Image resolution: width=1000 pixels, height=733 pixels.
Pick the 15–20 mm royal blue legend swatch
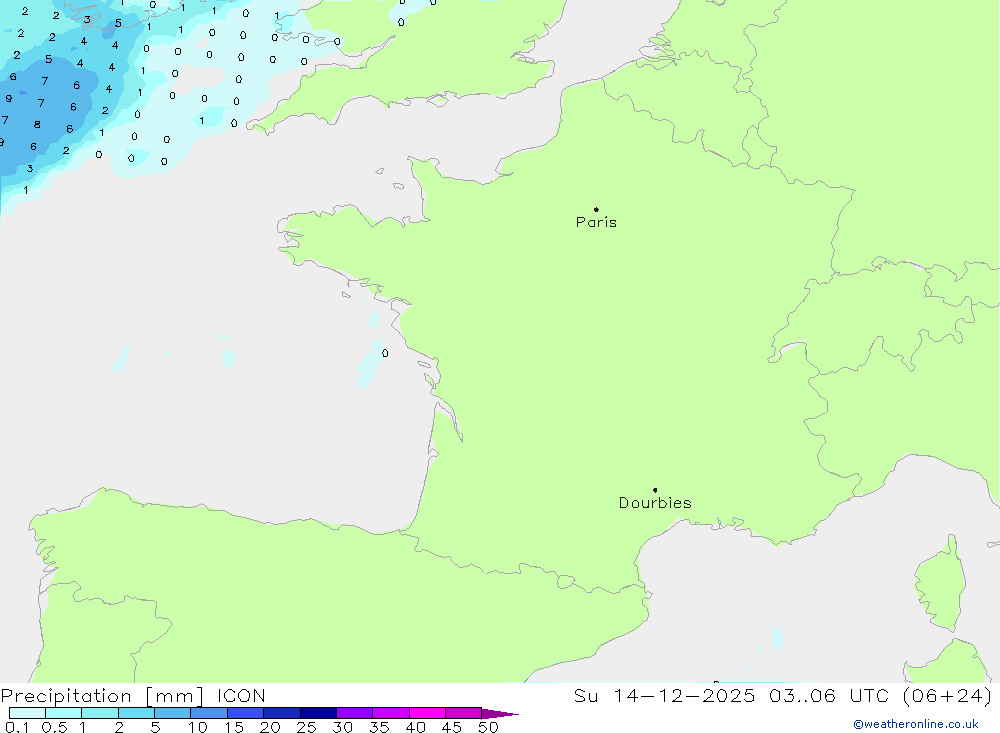246,713
